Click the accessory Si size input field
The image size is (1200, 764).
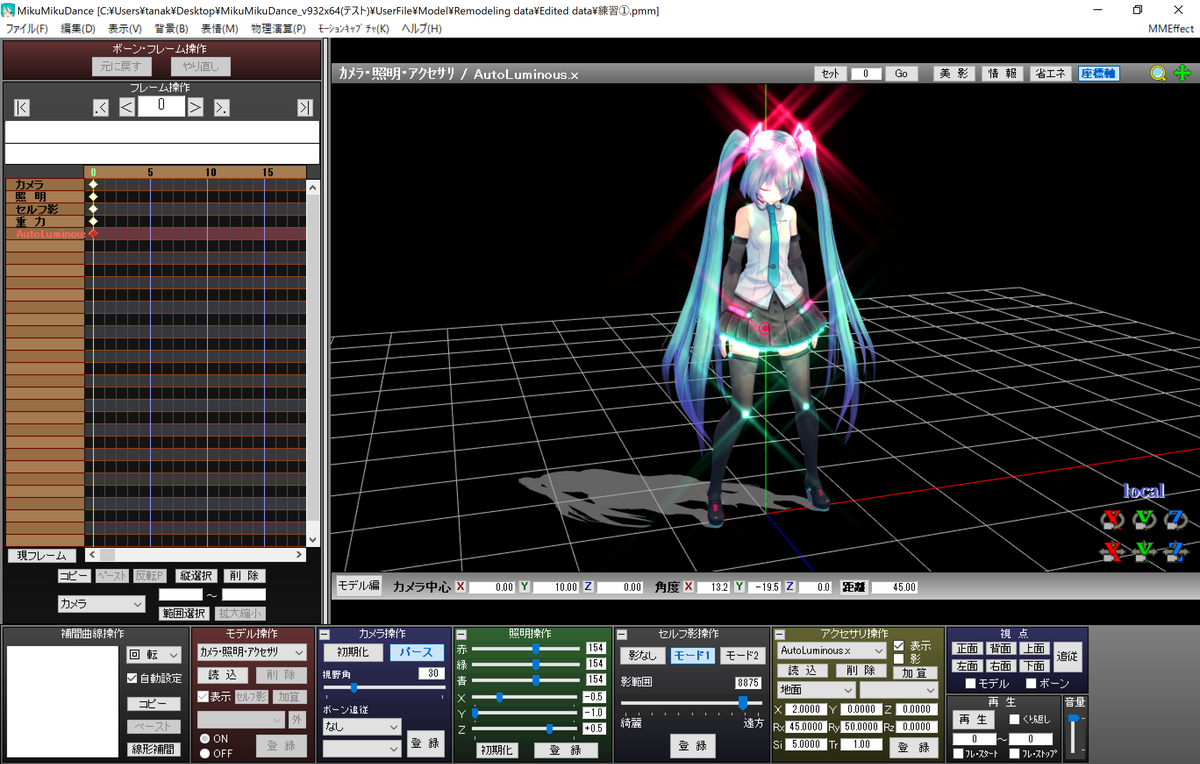805,744
